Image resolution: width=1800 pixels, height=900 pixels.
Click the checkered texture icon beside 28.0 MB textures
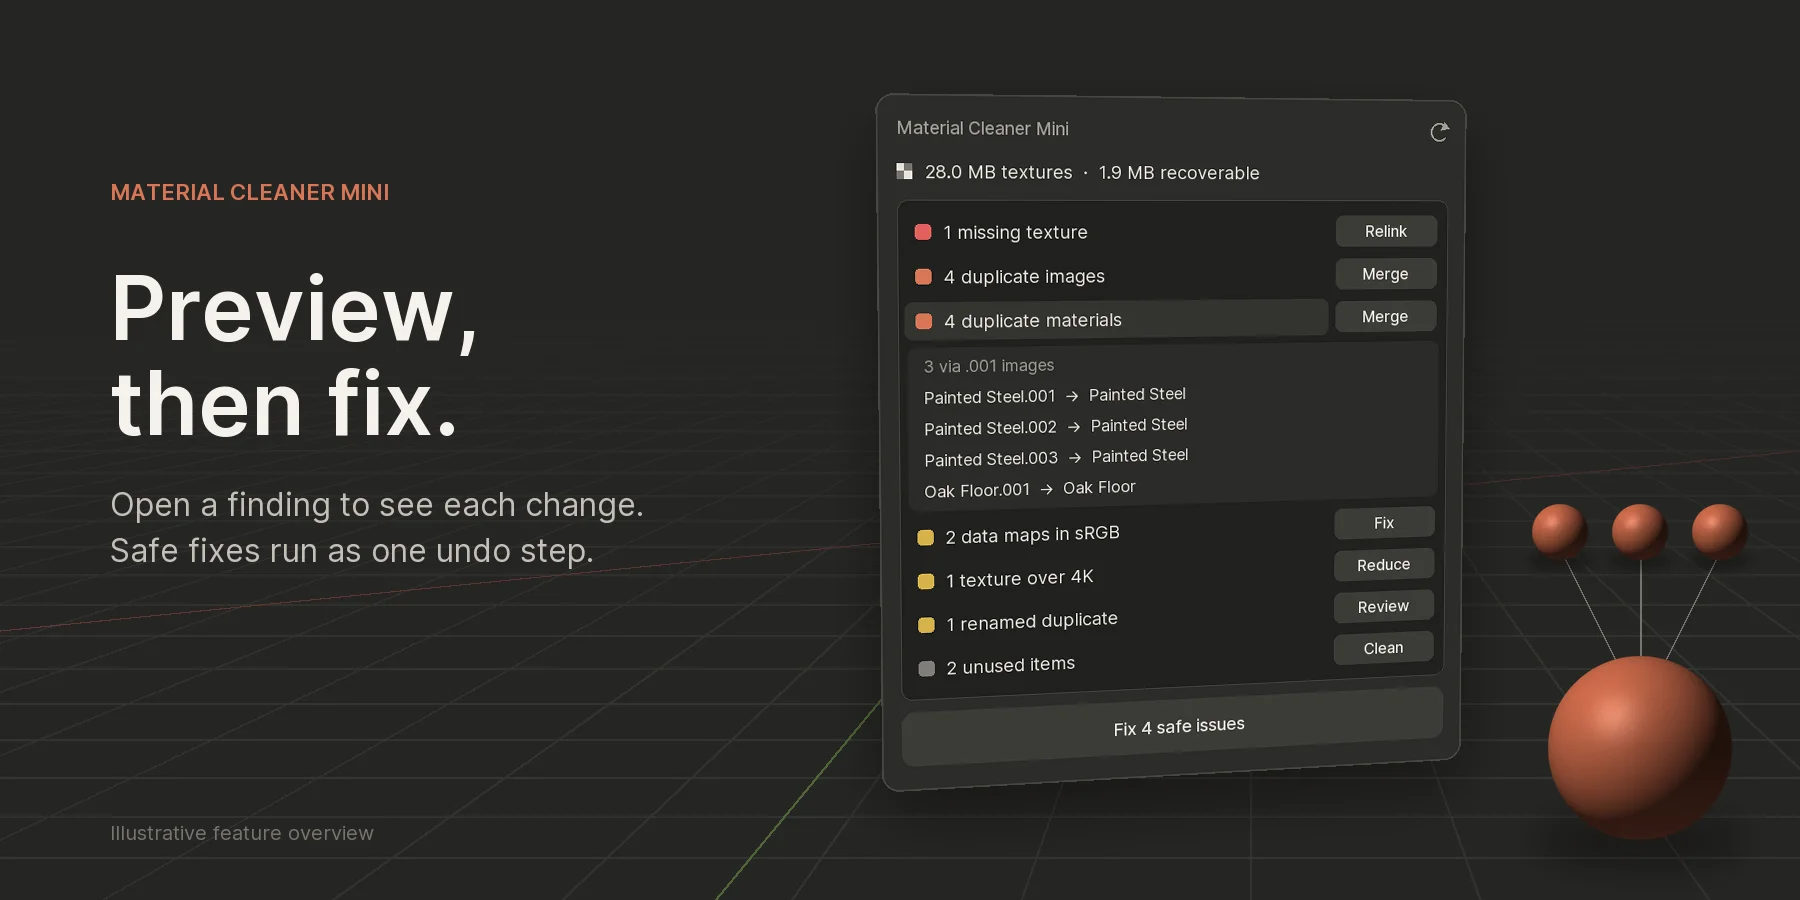click(904, 171)
